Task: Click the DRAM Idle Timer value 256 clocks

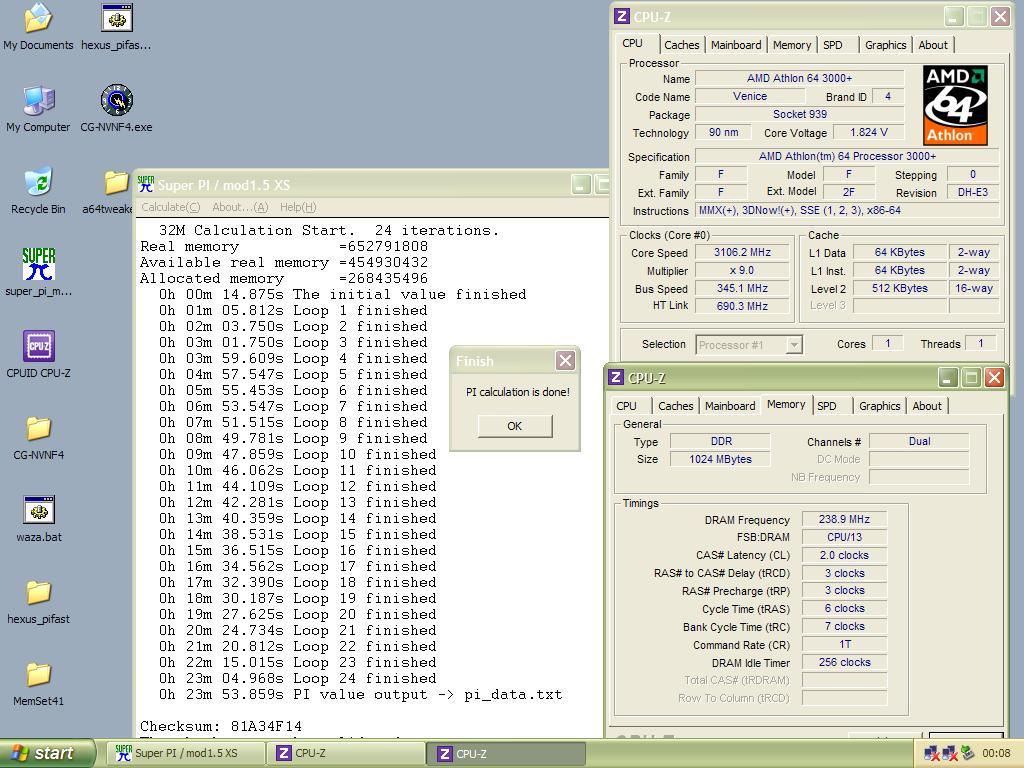Action: 844,662
